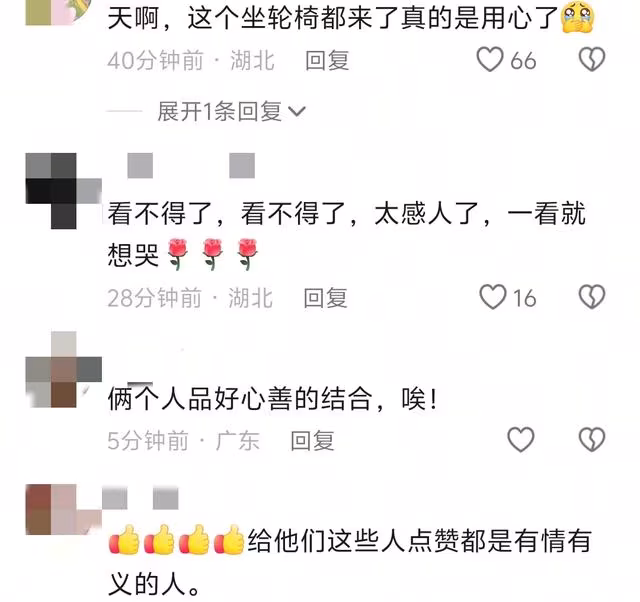The image size is (640, 602).
Task: Reply to the 5分钟前 广东 comment
Action: pyautogui.click(x=312, y=440)
